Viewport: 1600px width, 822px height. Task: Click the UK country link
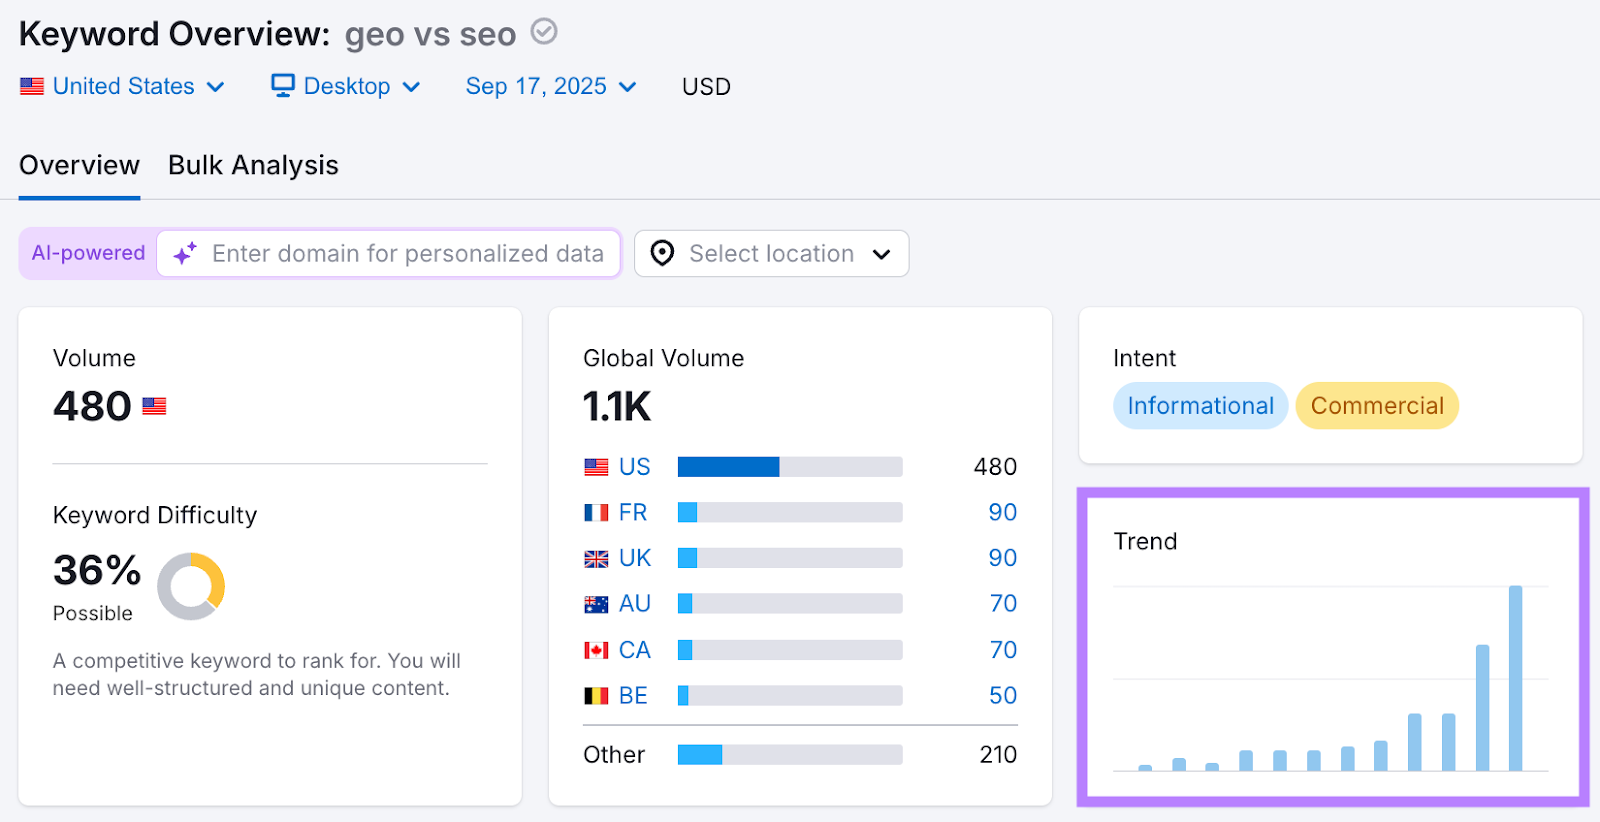click(x=634, y=558)
